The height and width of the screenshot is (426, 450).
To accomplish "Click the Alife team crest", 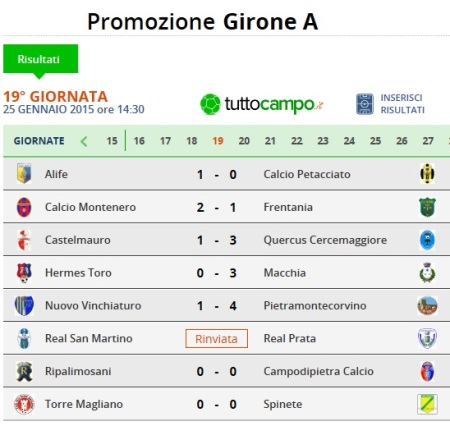I will point(24,174).
